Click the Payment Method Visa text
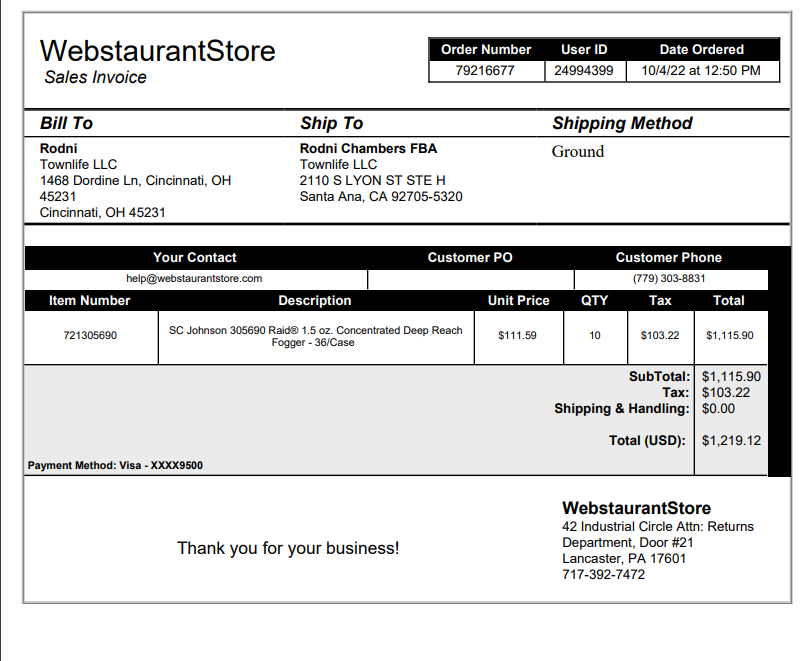The width and height of the screenshot is (803, 661). tap(115, 465)
